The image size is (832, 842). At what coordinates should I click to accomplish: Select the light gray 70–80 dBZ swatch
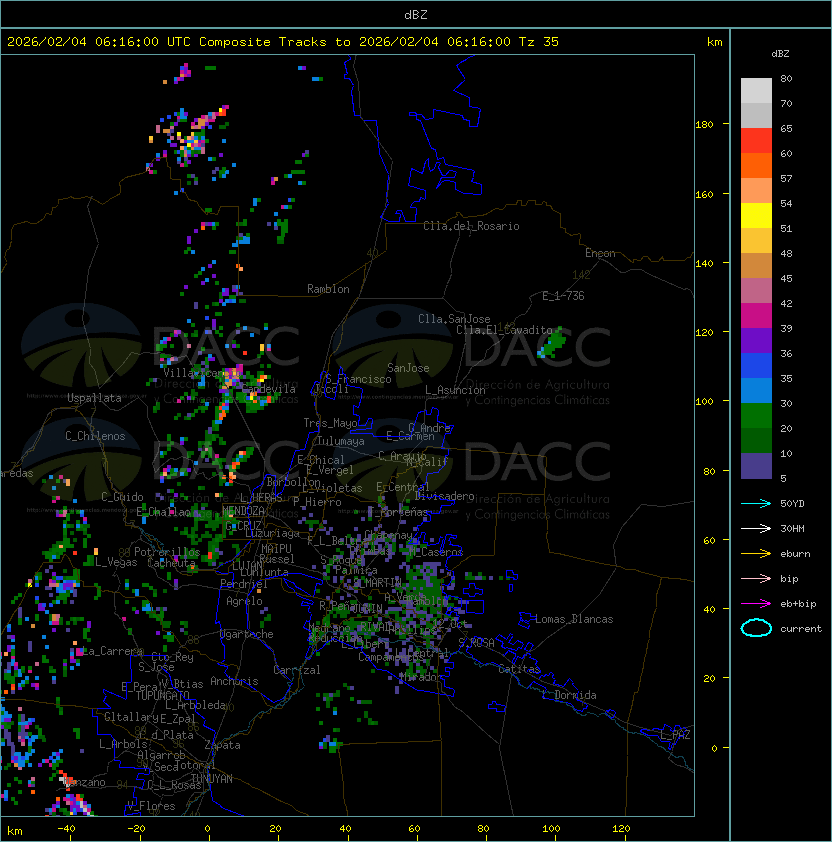click(756, 90)
